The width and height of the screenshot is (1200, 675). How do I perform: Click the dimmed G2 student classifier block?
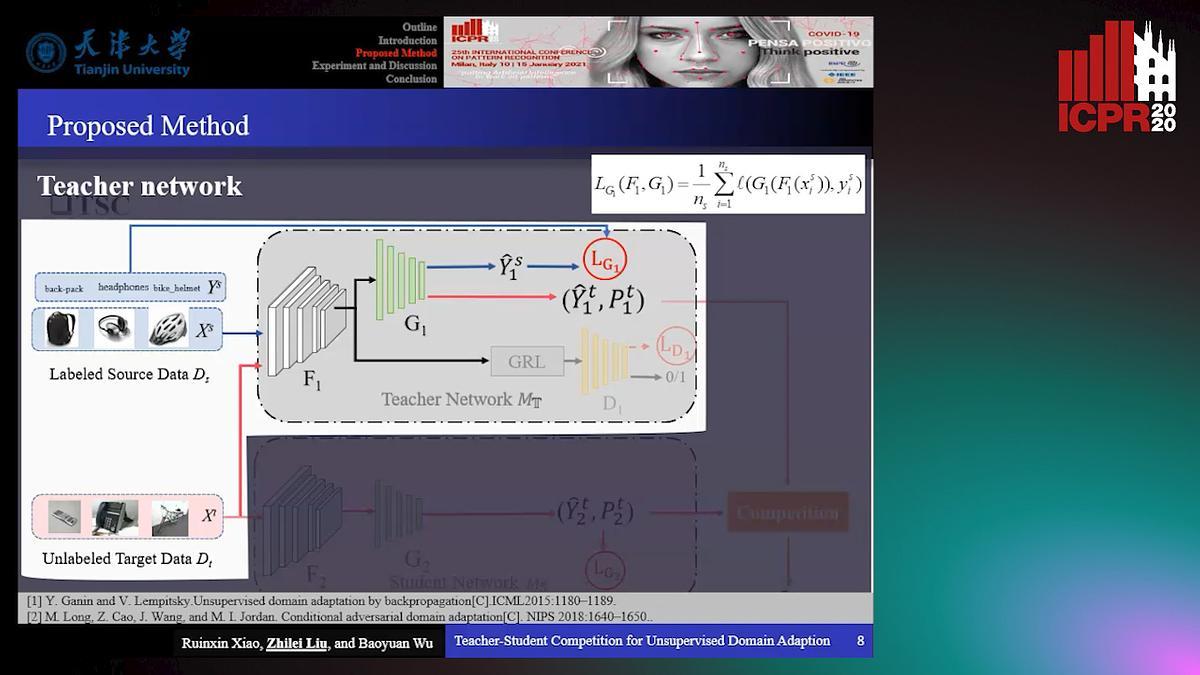click(398, 514)
